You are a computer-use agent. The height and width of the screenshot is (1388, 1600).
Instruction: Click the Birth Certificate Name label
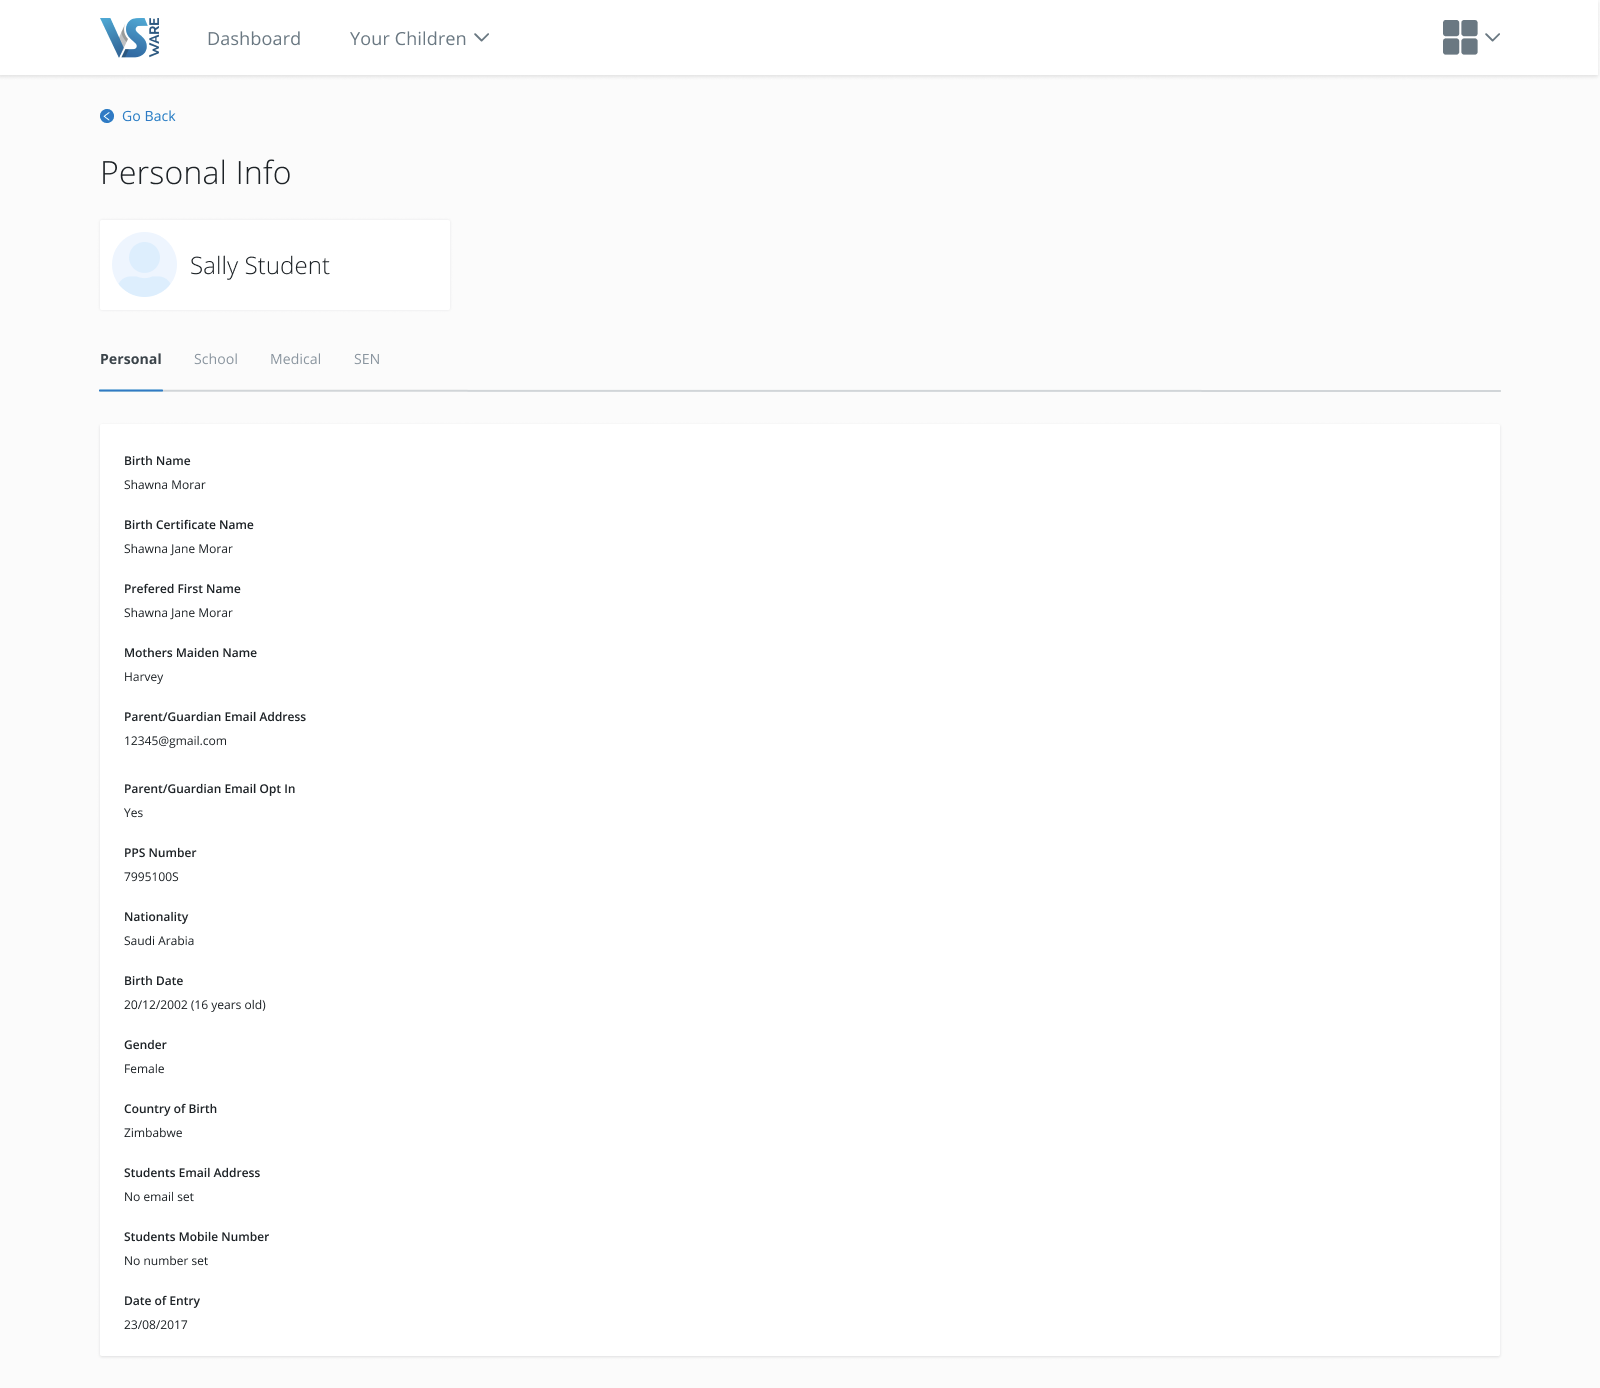click(189, 525)
